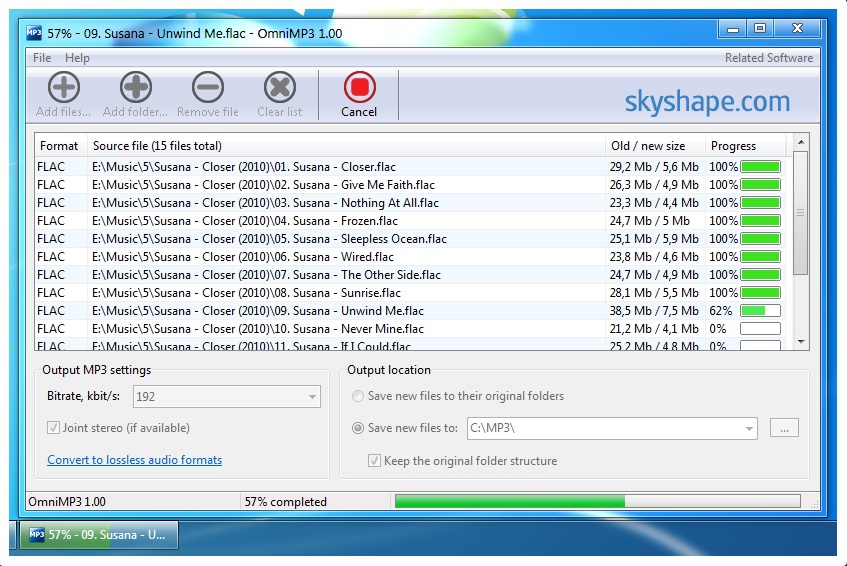This screenshot has height=566, width=847.
Task: Click the OmniMP3 icon in title bar
Action: coord(35,33)
